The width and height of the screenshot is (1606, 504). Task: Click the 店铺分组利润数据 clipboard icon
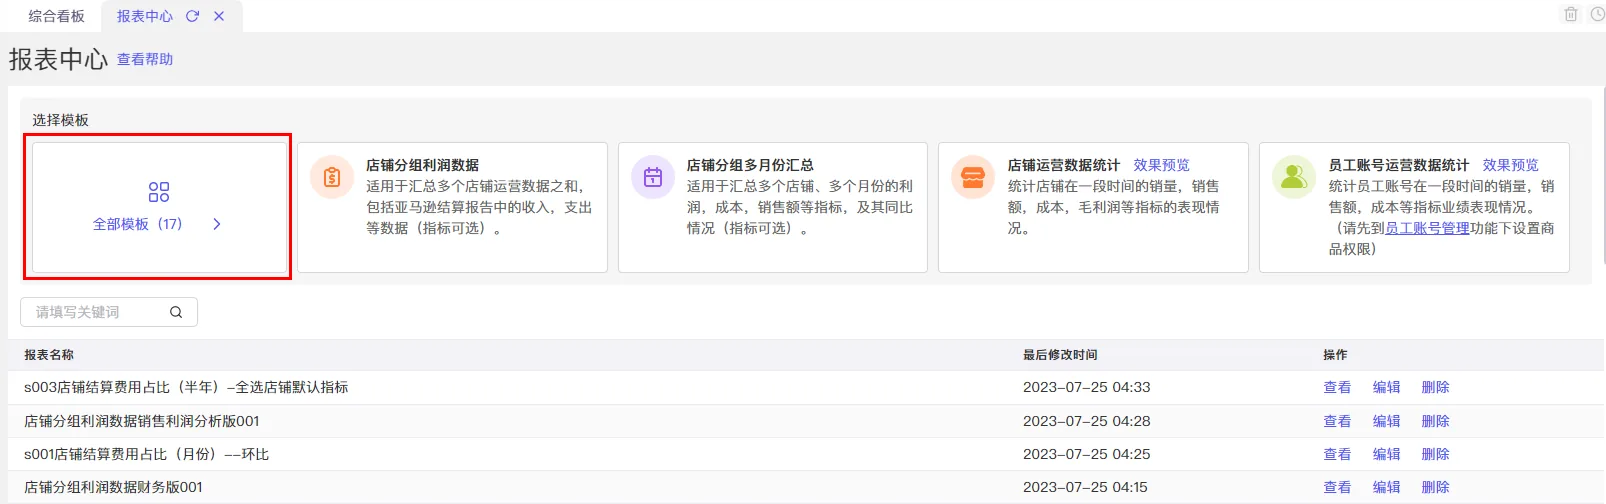click(x=332, y=178)
